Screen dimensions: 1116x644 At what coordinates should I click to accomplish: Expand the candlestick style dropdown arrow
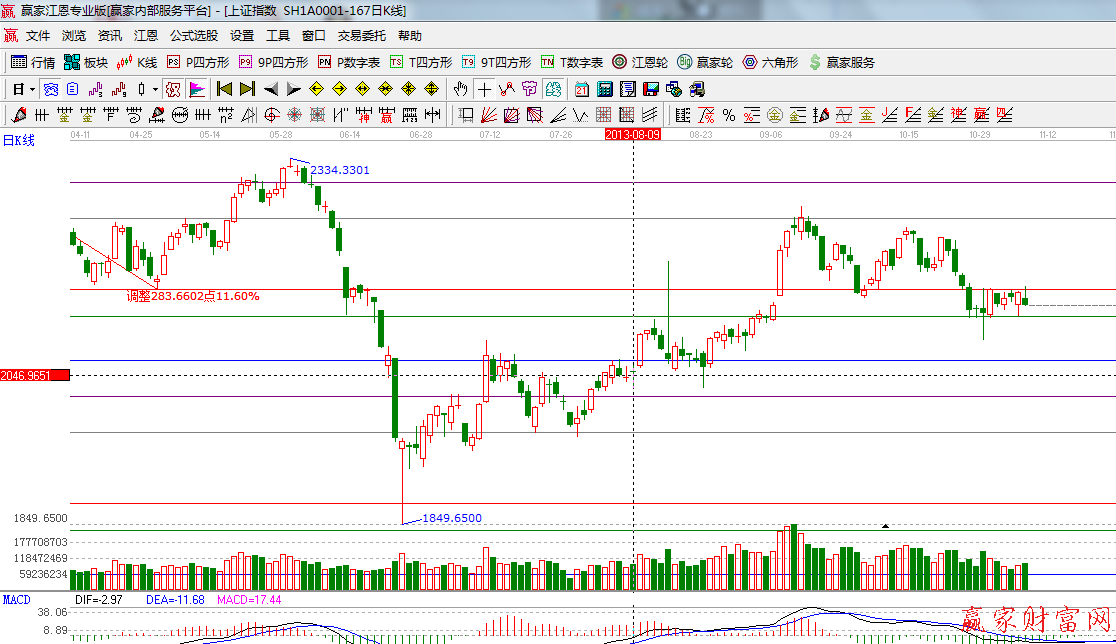pos(155,89)
